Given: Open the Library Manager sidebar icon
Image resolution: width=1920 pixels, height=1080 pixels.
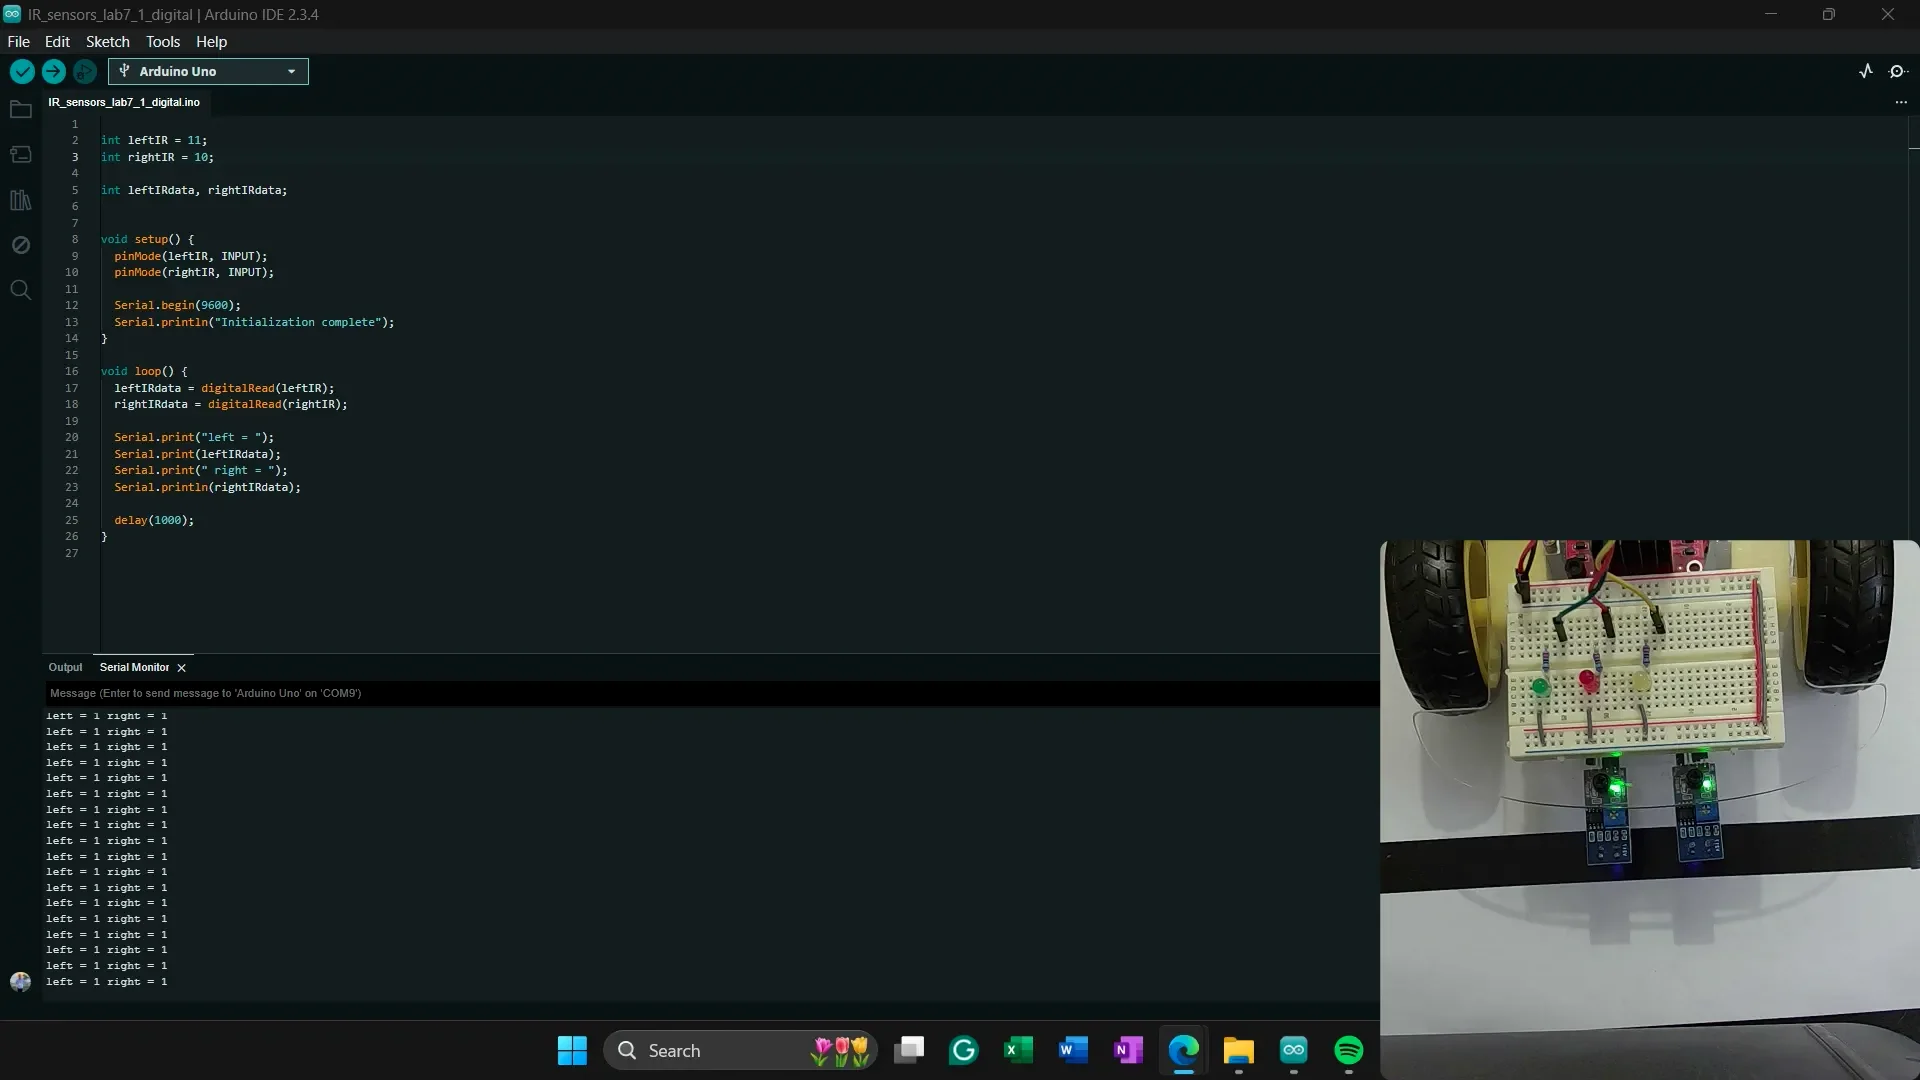Looking at the screenshot, I should click(x=20, y=200).
